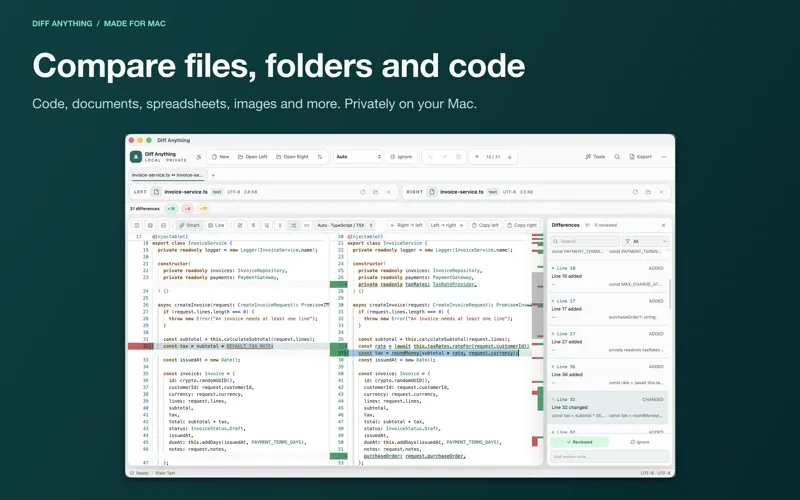Add a new comparison tab with plus

click(x=213, y=175)
